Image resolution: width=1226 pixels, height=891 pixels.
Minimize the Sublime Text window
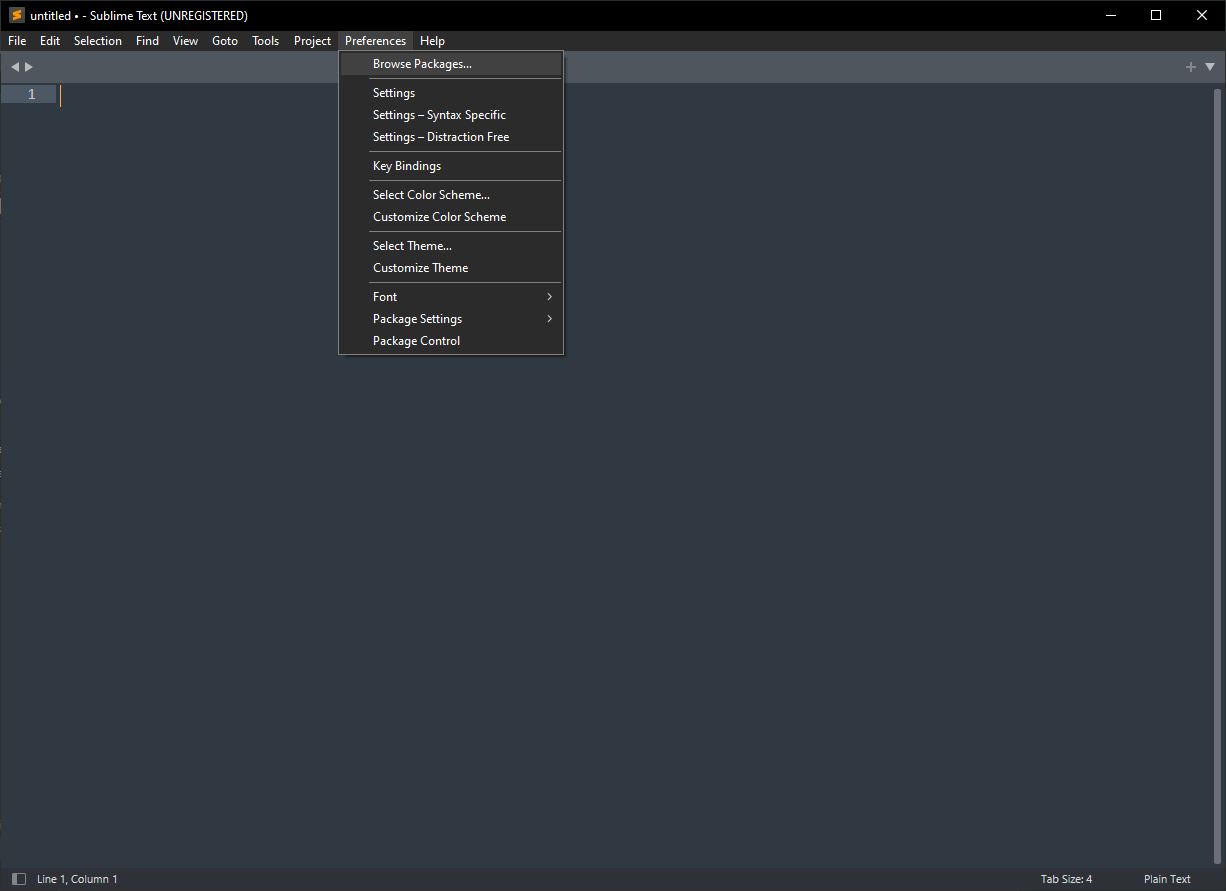(x=1110, y=15)
